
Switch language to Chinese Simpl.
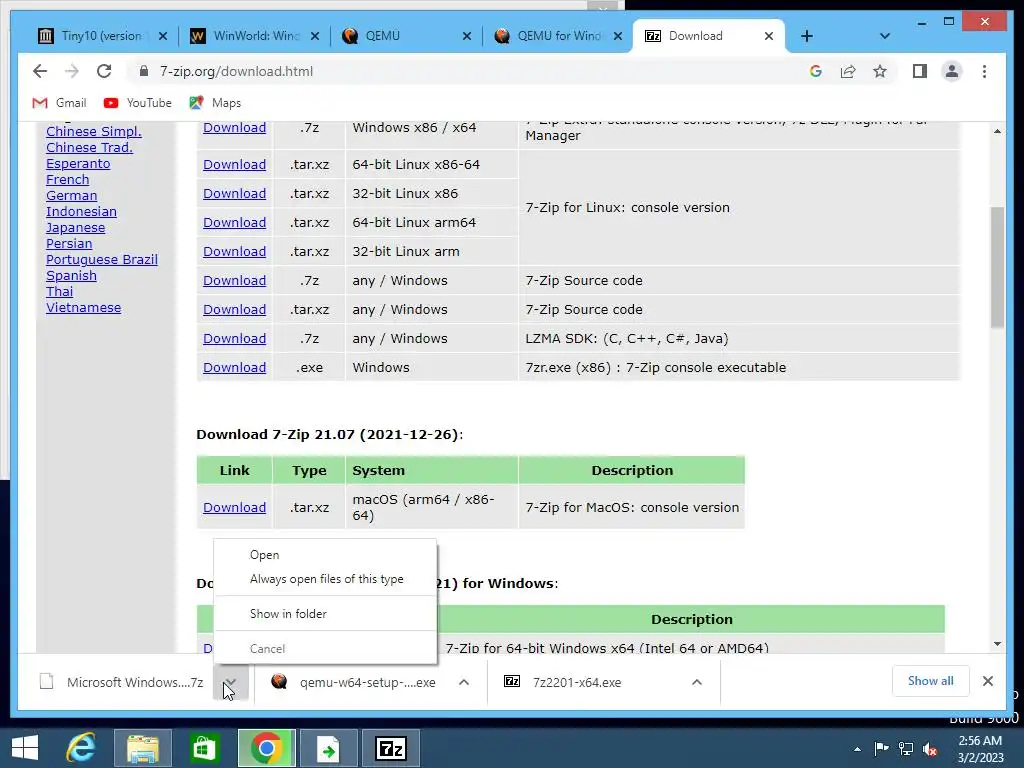94,131
